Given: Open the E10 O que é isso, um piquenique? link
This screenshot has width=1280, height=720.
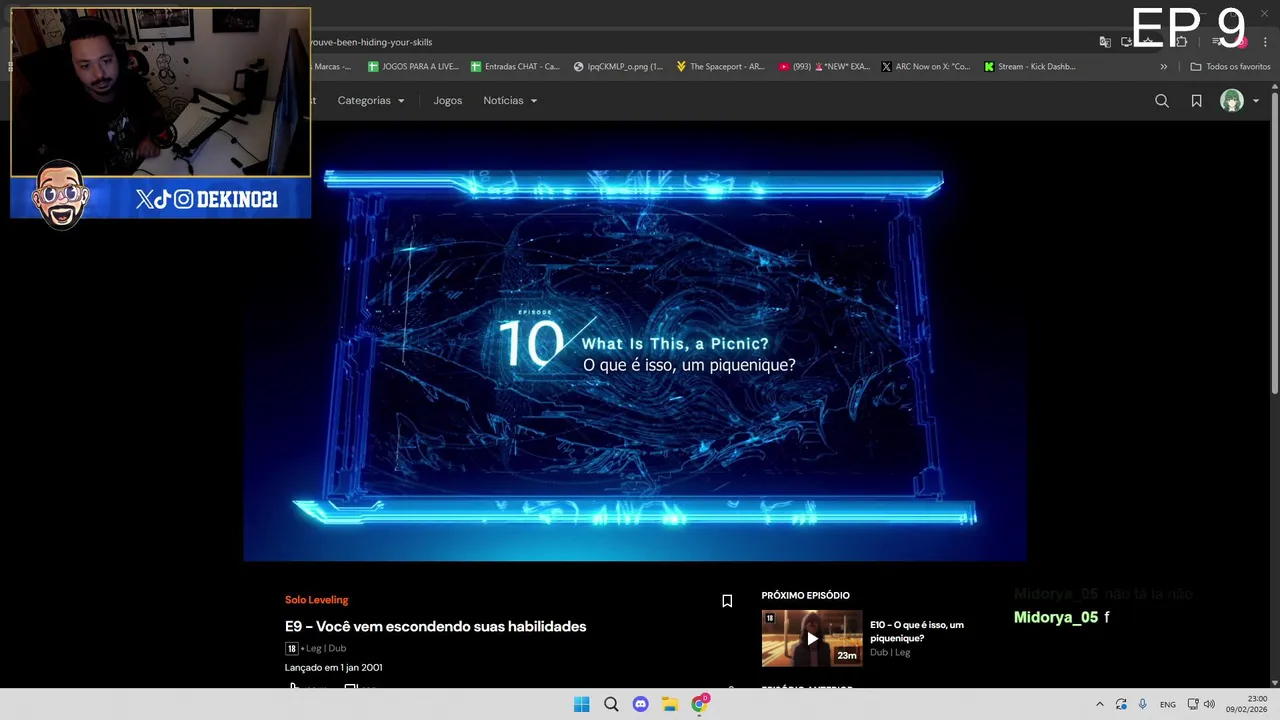Looking at the screenshot, I should coord(917,631).
